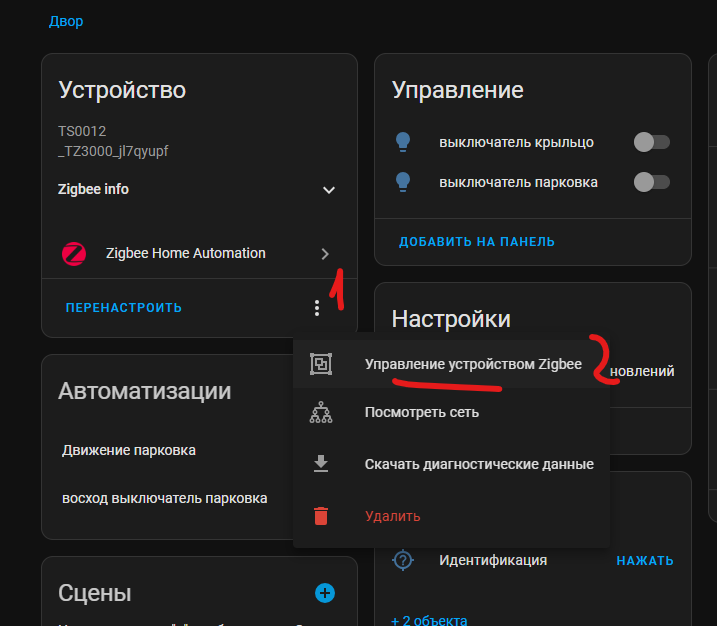This screenshot has width=717, height=626.
Task: Open the three-dot device menu
Action: [x=317, y=308]
